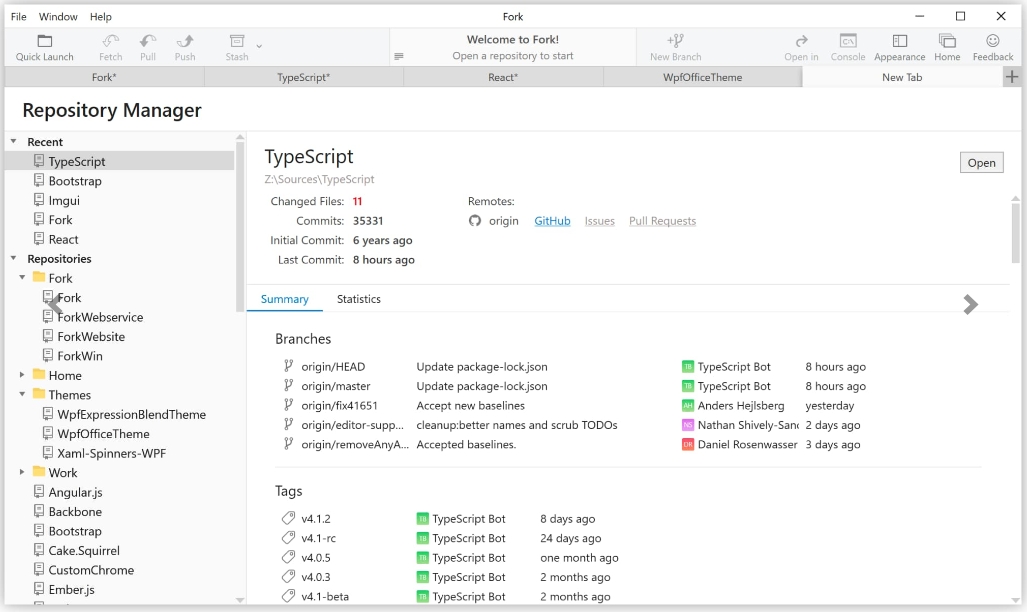The image size is (1027, 612).
Task: Open the Console icon
Action: pos(848,41)
